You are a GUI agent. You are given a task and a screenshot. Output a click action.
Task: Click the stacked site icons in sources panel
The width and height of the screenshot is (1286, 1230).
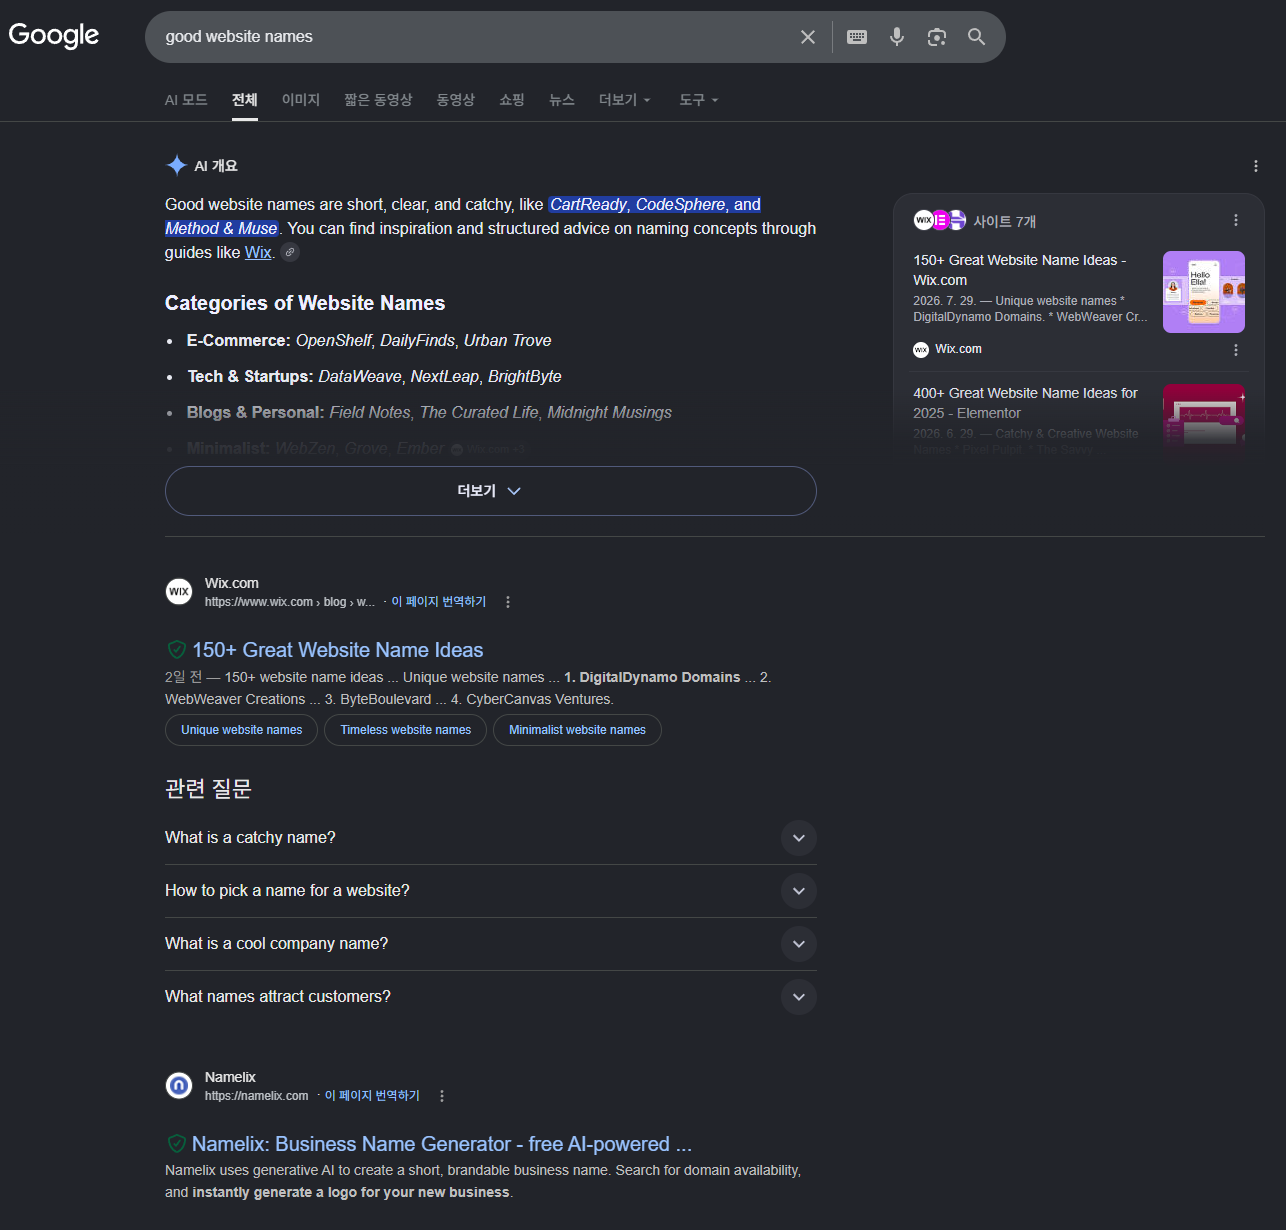940,220
